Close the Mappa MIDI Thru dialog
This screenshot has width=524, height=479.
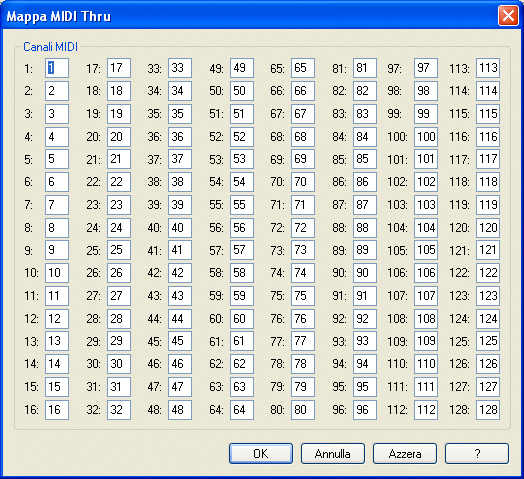click(508, 15)
